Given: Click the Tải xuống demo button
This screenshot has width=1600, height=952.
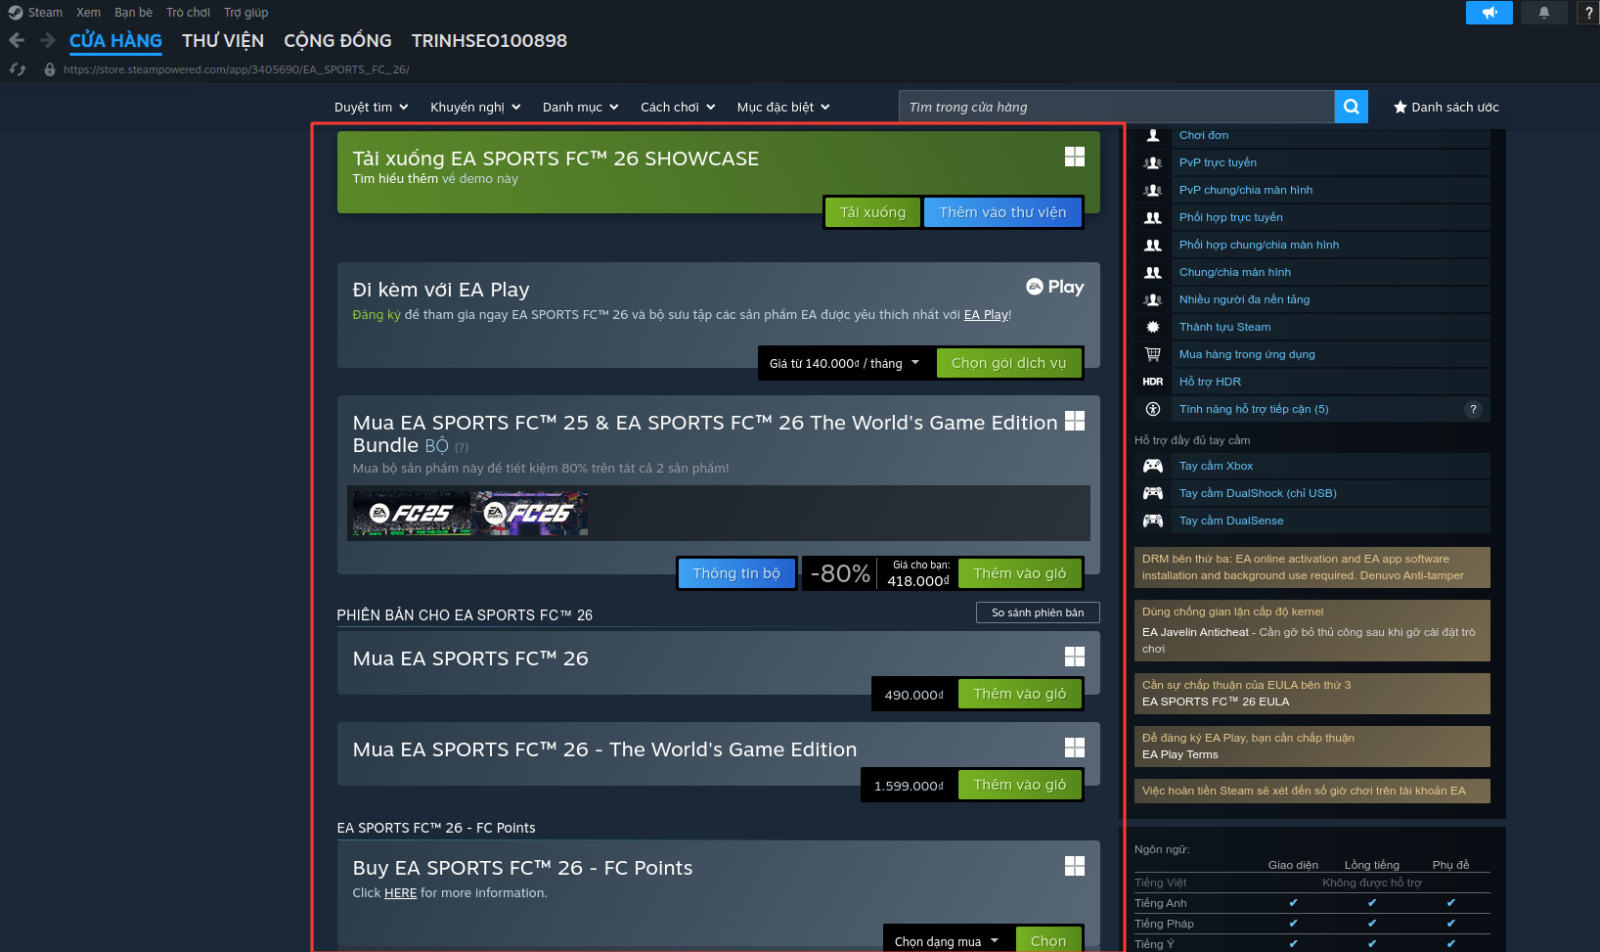Looking at the screenshot, I should 872,212.
